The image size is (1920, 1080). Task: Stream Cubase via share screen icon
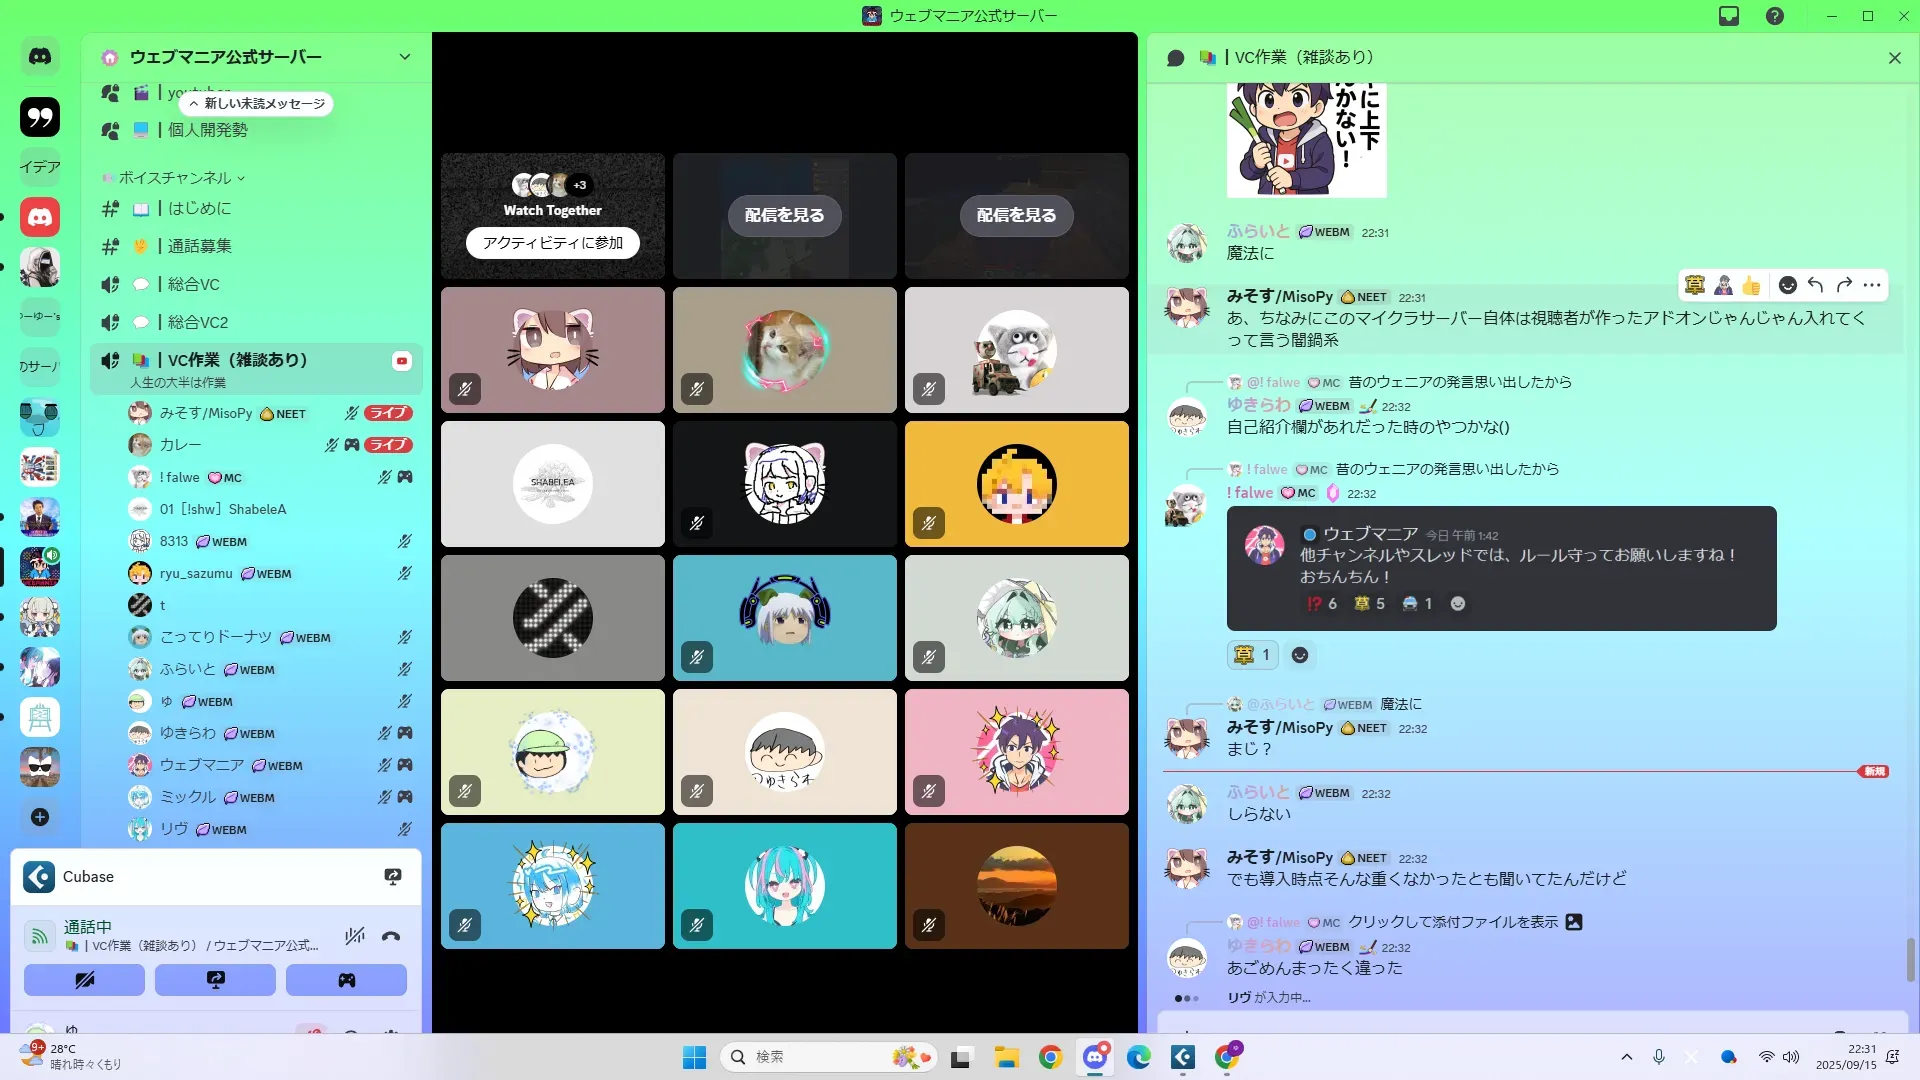click(x=393, y=877)
